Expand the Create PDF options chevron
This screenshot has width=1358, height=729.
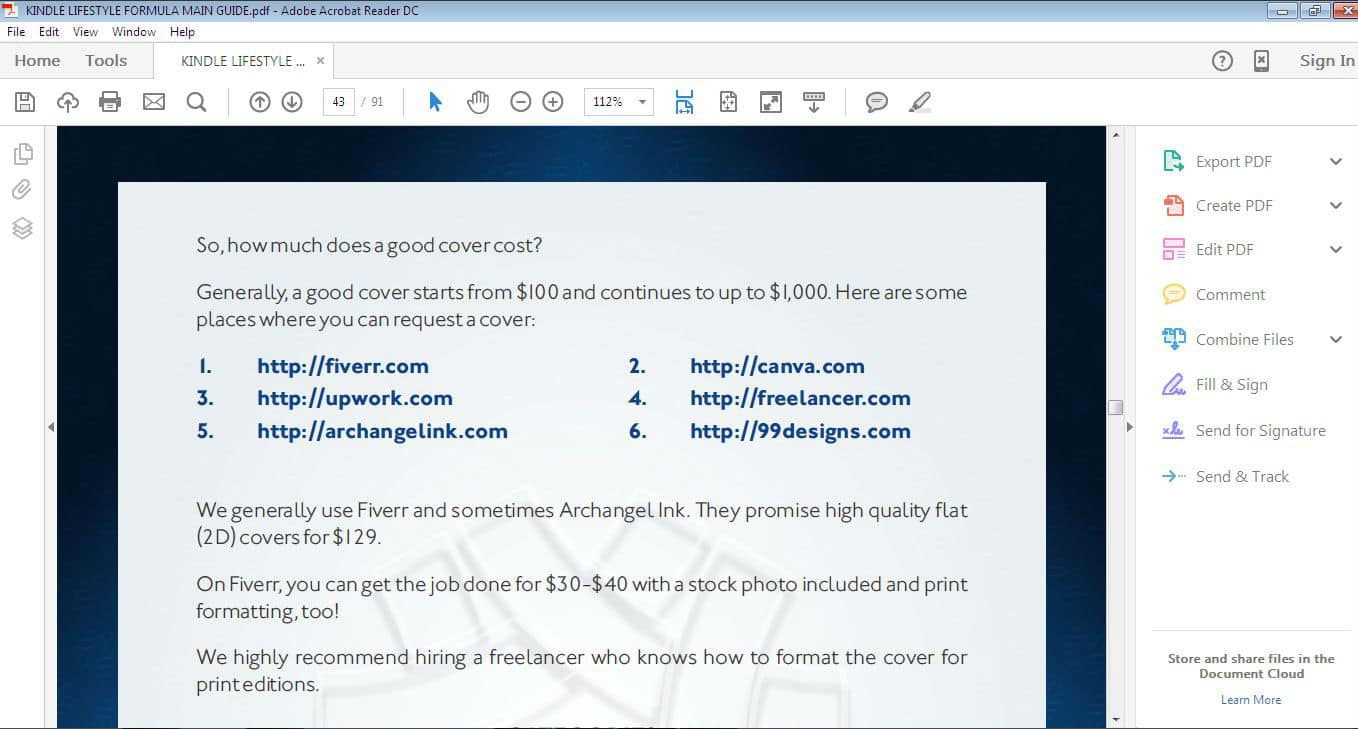coord(1336,205)
